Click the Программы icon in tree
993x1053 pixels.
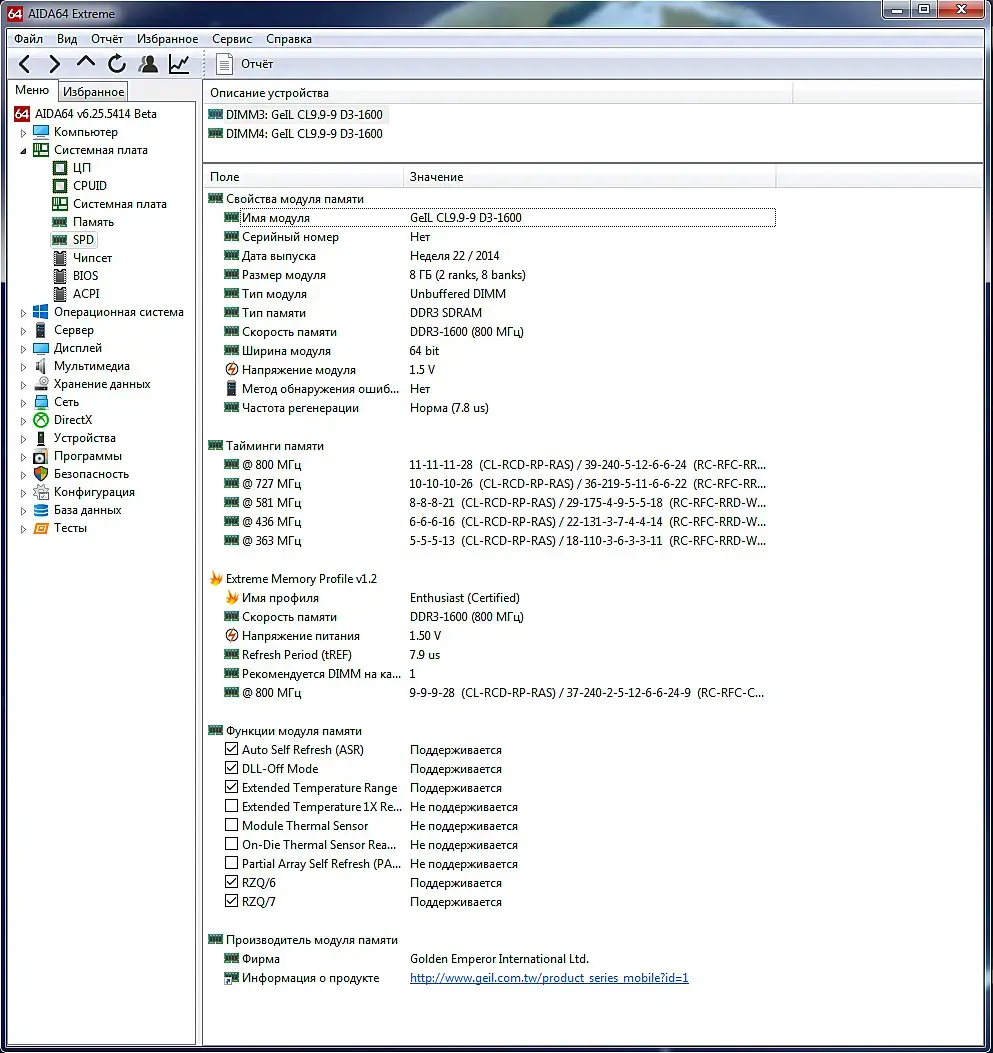click(41, 457)
